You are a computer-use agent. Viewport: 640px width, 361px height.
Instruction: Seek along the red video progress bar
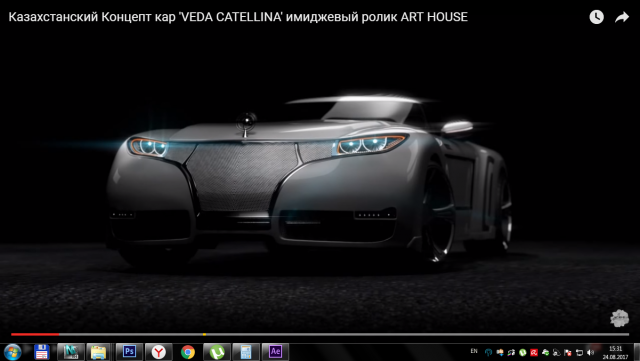(35, 334)
